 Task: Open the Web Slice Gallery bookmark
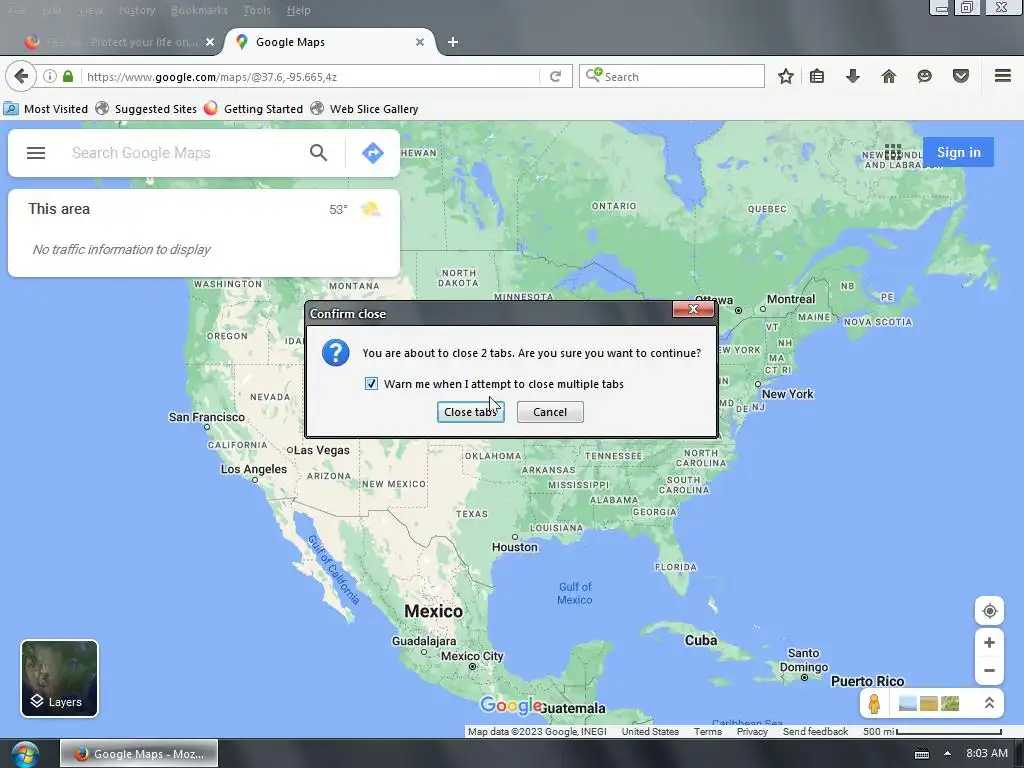[364, 109]
